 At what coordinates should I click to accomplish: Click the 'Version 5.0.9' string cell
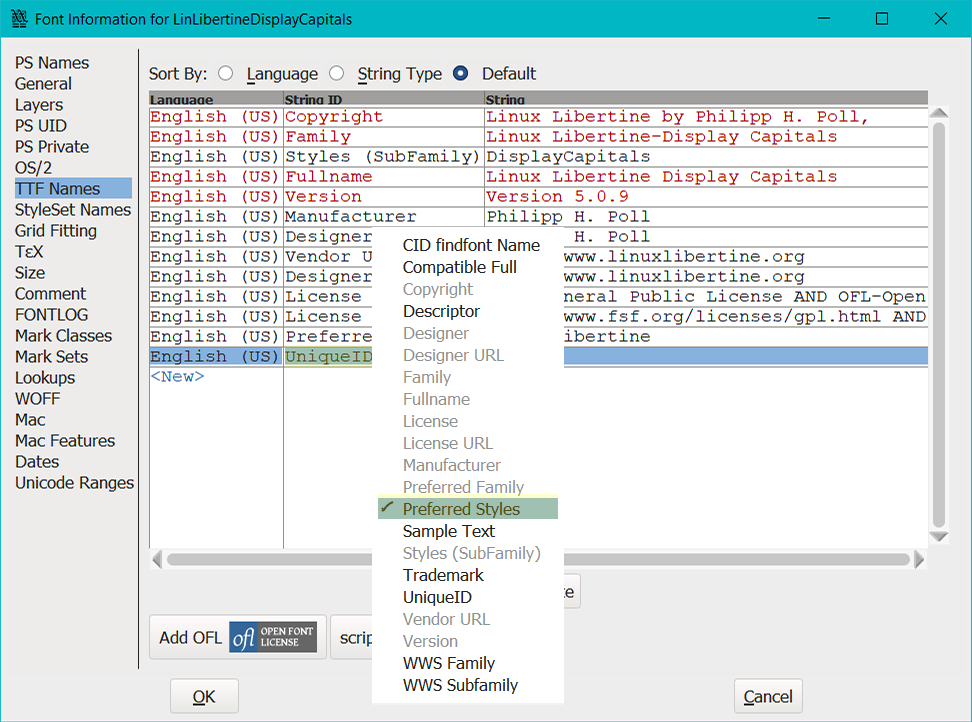pyautogui.click(x=706, y=196)
